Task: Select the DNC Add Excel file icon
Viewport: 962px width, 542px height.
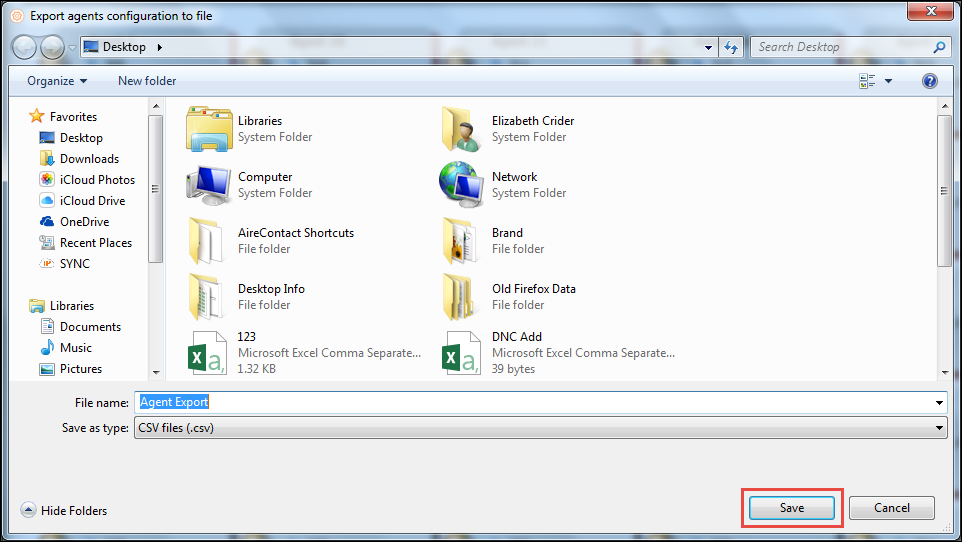Action: coord(461,352)
